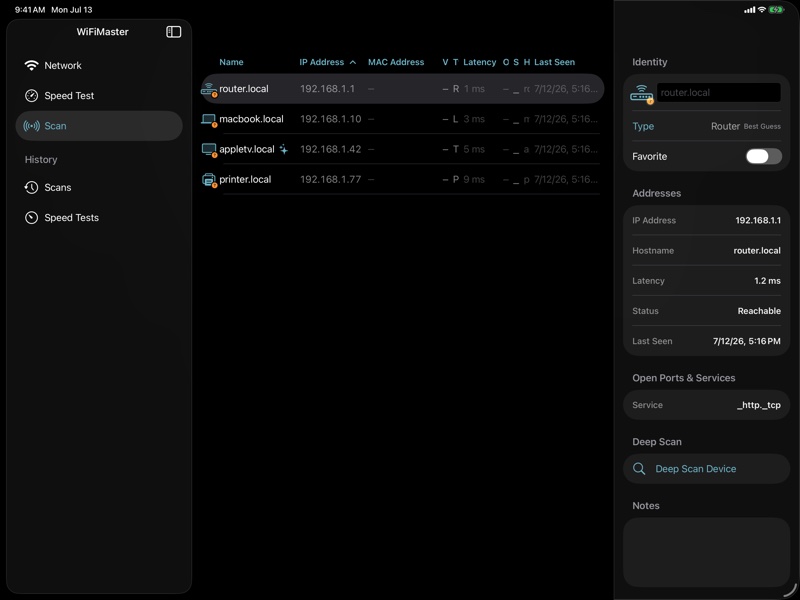This screenshot has width=800, height=600.
Task: Click the macbook laptop icon in list
Action: click(x=209, y=119)
